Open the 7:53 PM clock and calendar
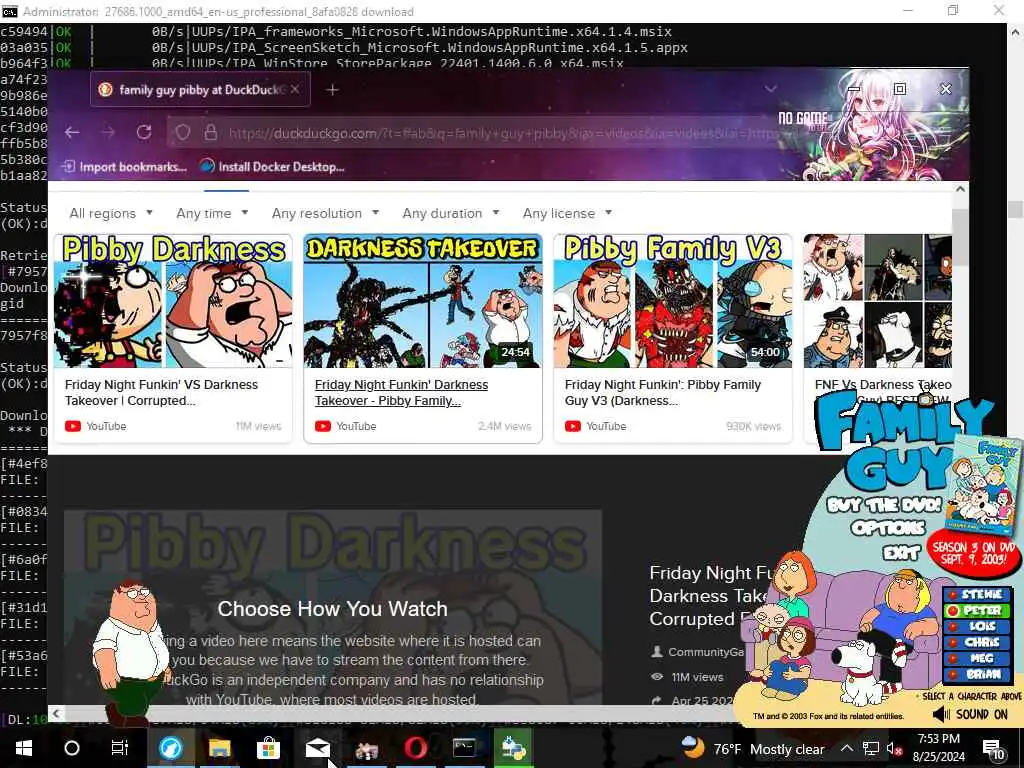The height and width of the screenshot is (768, 1024). point(938,748)
